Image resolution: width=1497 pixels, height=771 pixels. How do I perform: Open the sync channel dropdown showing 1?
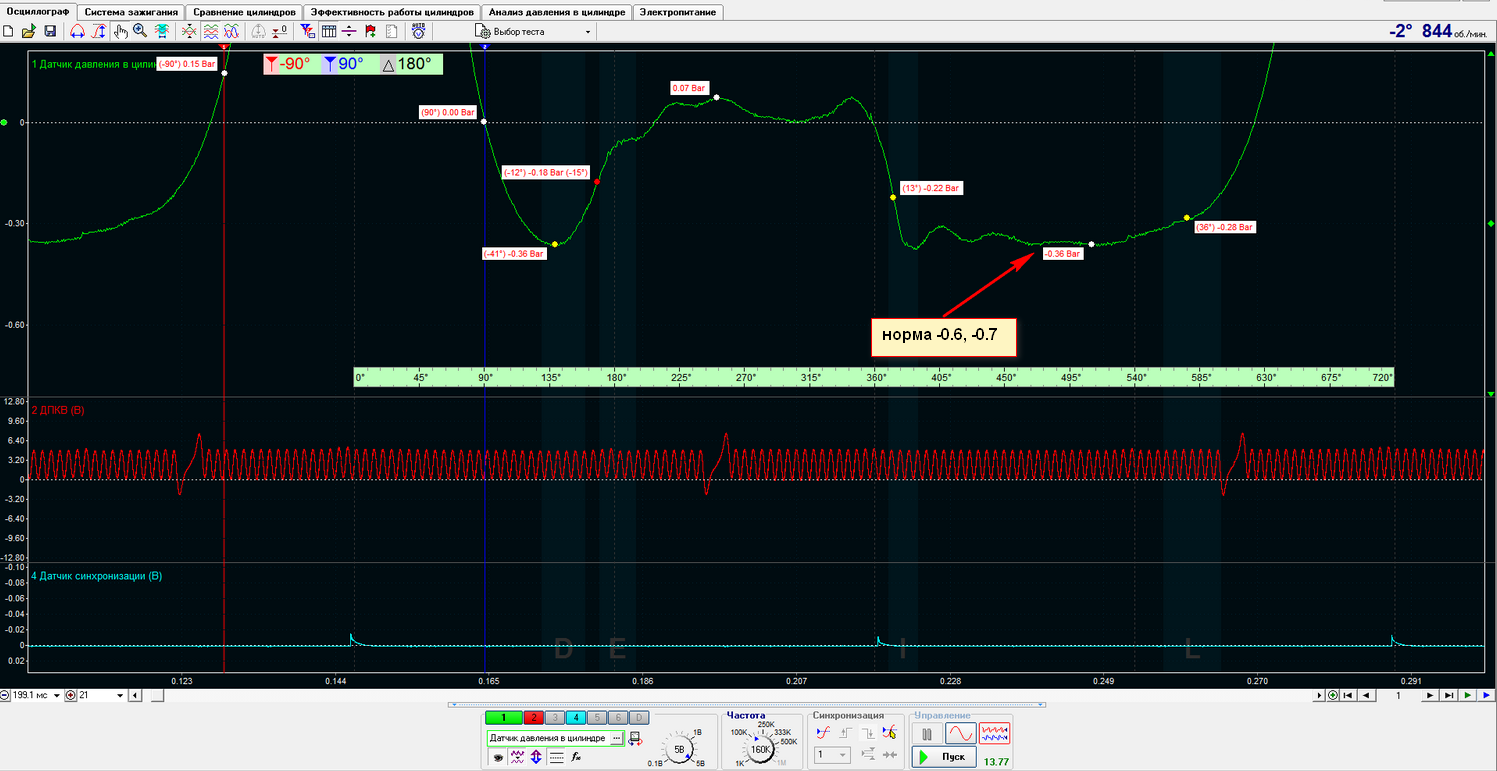832,755
